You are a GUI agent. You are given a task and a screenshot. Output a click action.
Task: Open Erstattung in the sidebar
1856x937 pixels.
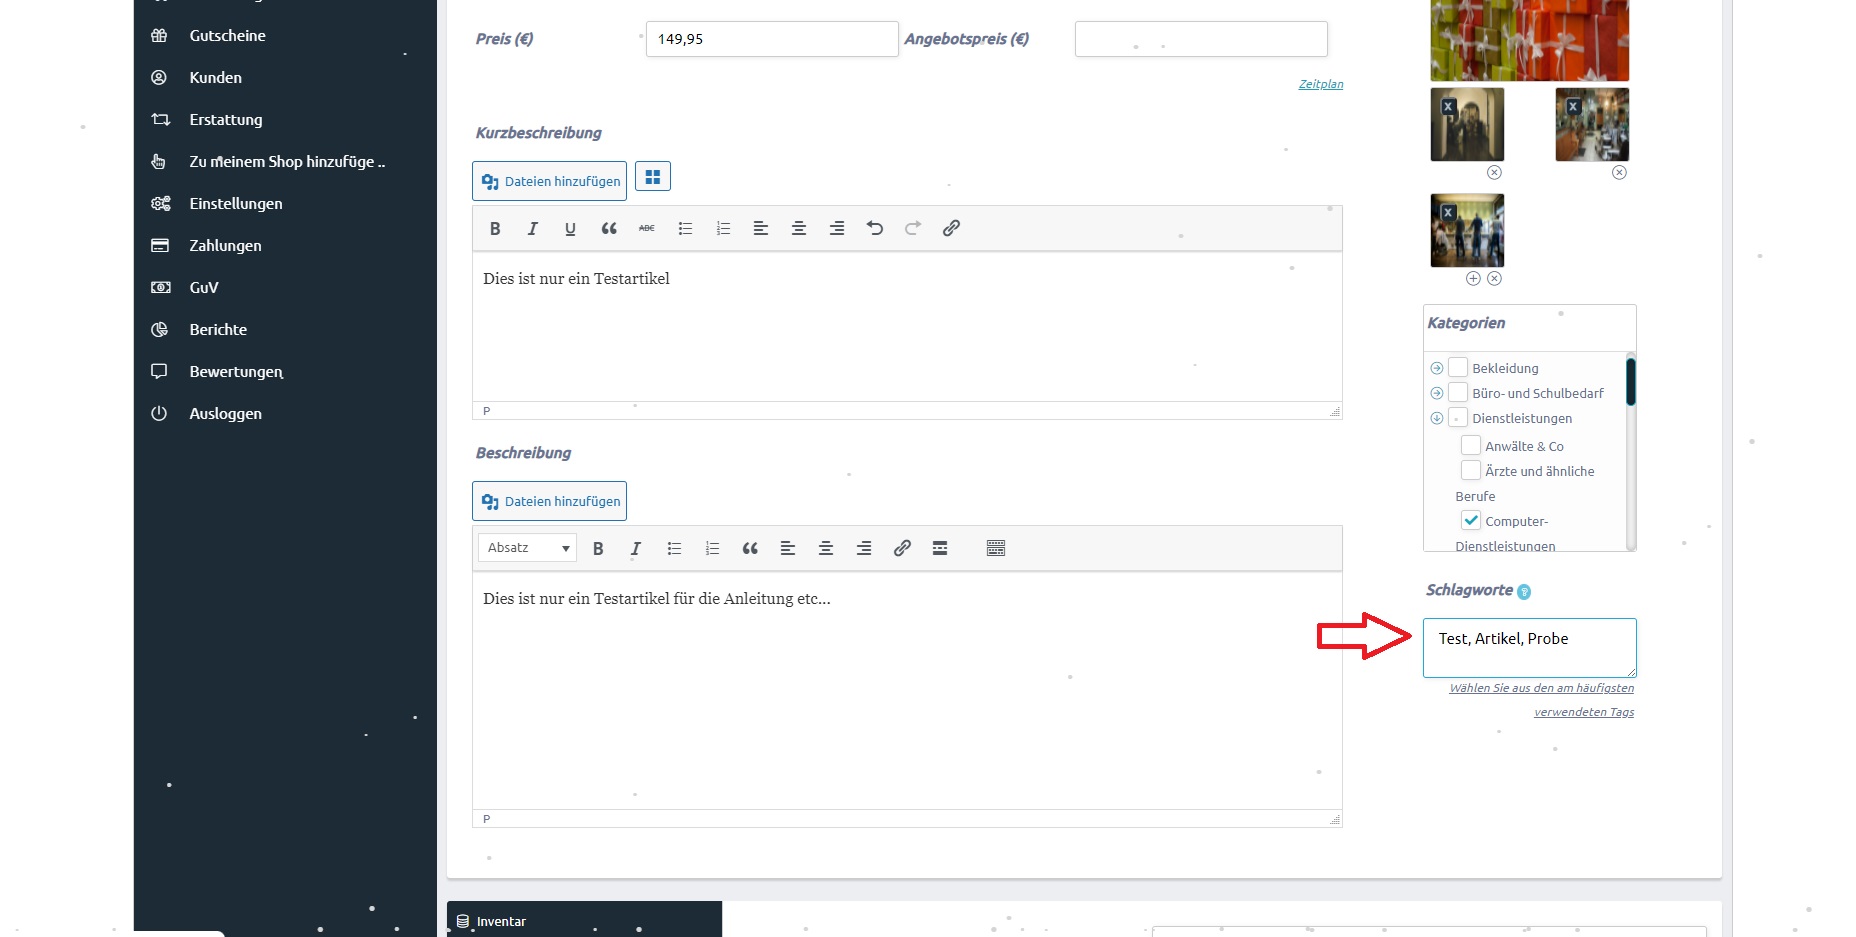tap(226, 119)
